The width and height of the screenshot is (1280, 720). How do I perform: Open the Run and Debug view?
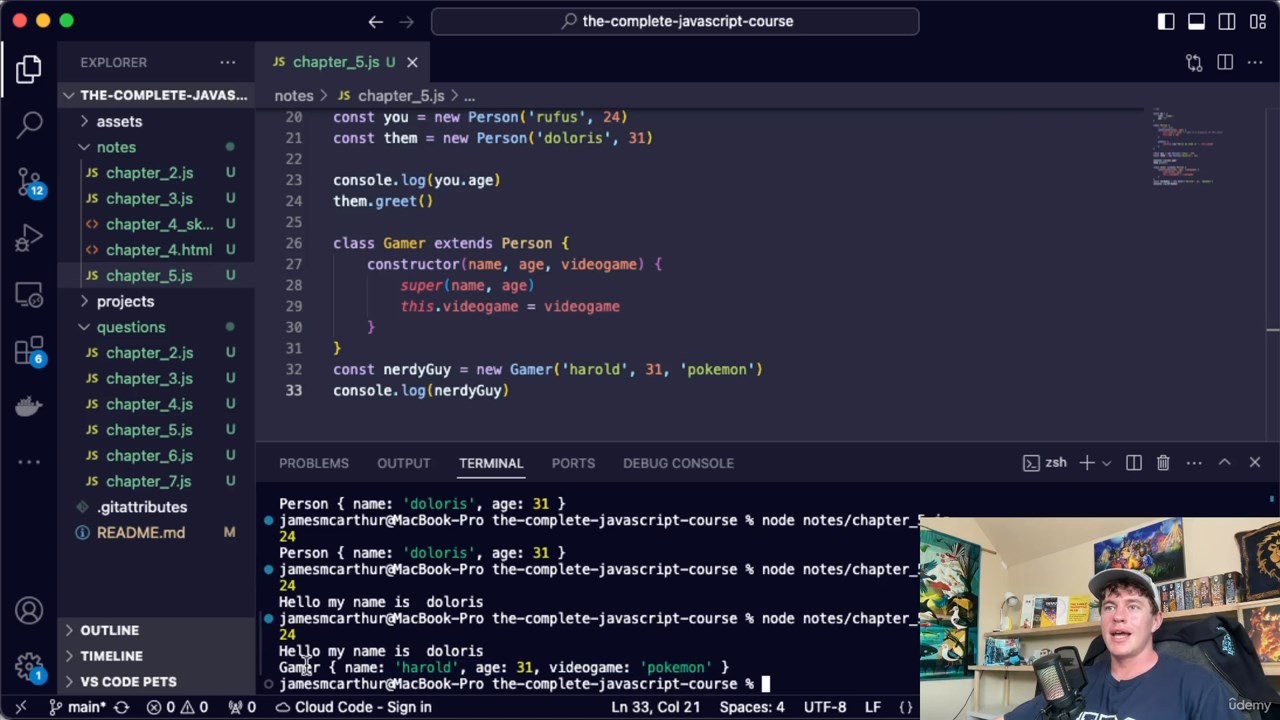tap(29, 238)
